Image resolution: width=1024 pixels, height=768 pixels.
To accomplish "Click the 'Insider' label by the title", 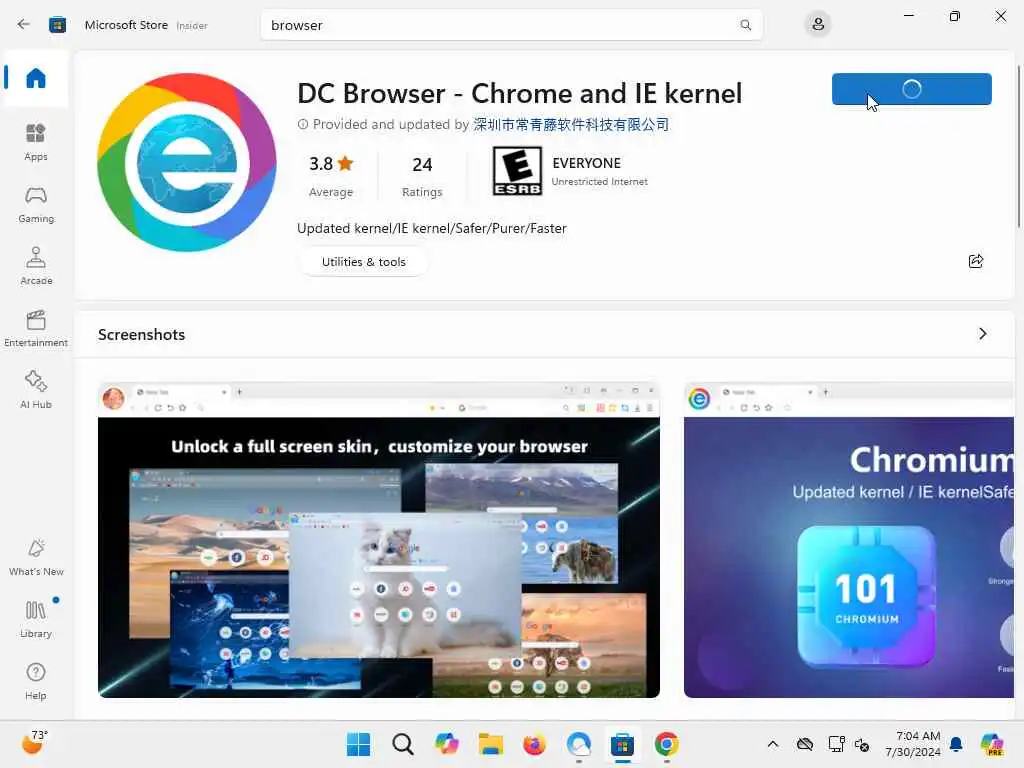I will pos(192,25).
